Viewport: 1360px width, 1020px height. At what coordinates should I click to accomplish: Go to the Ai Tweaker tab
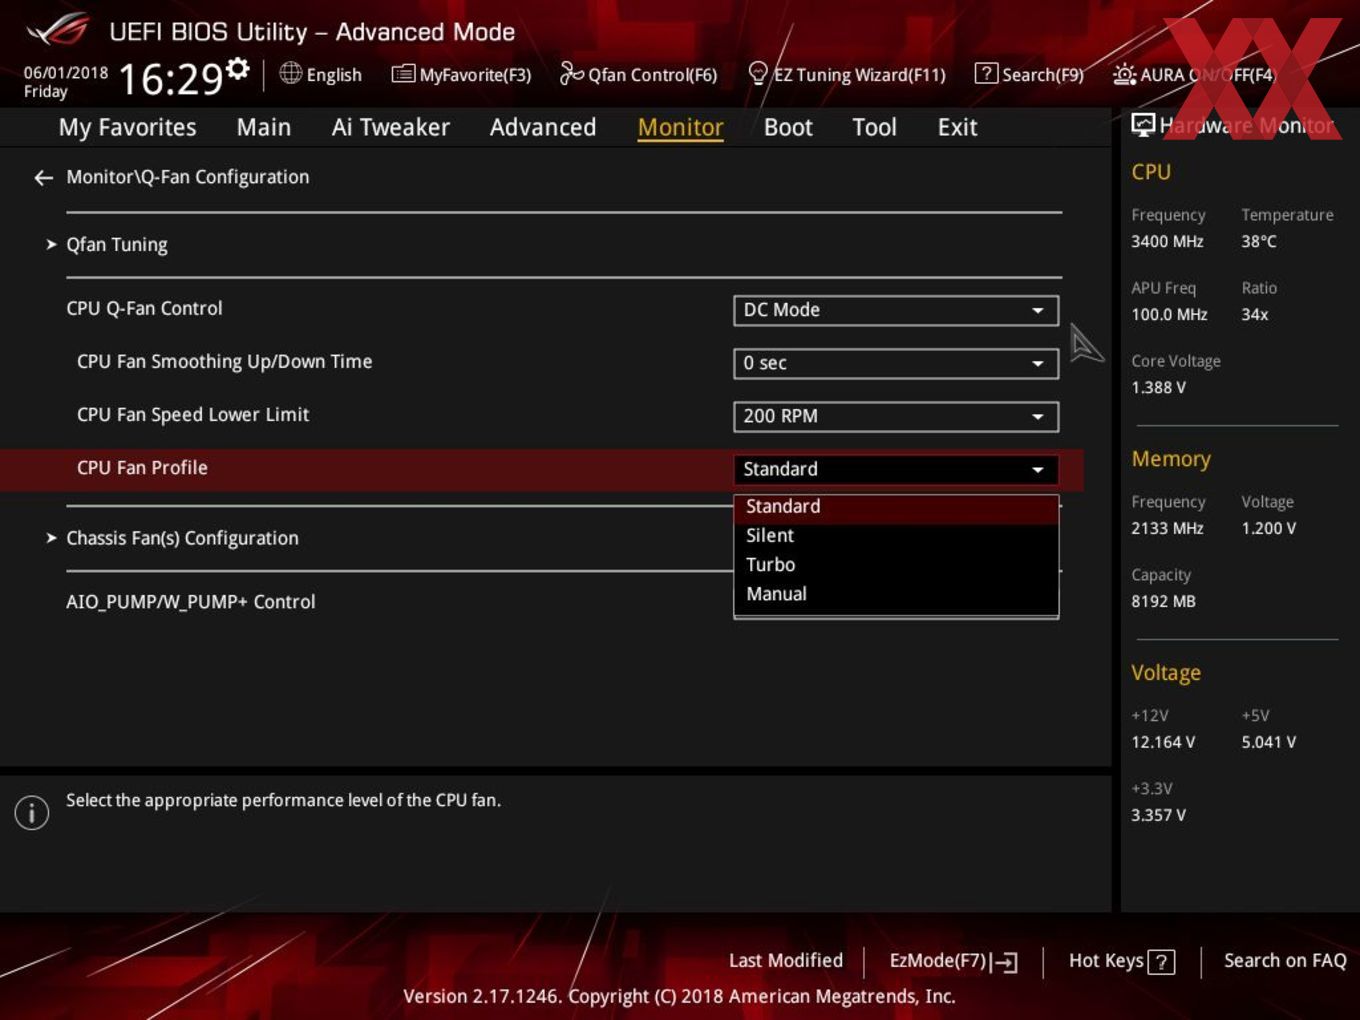[391, 127]
